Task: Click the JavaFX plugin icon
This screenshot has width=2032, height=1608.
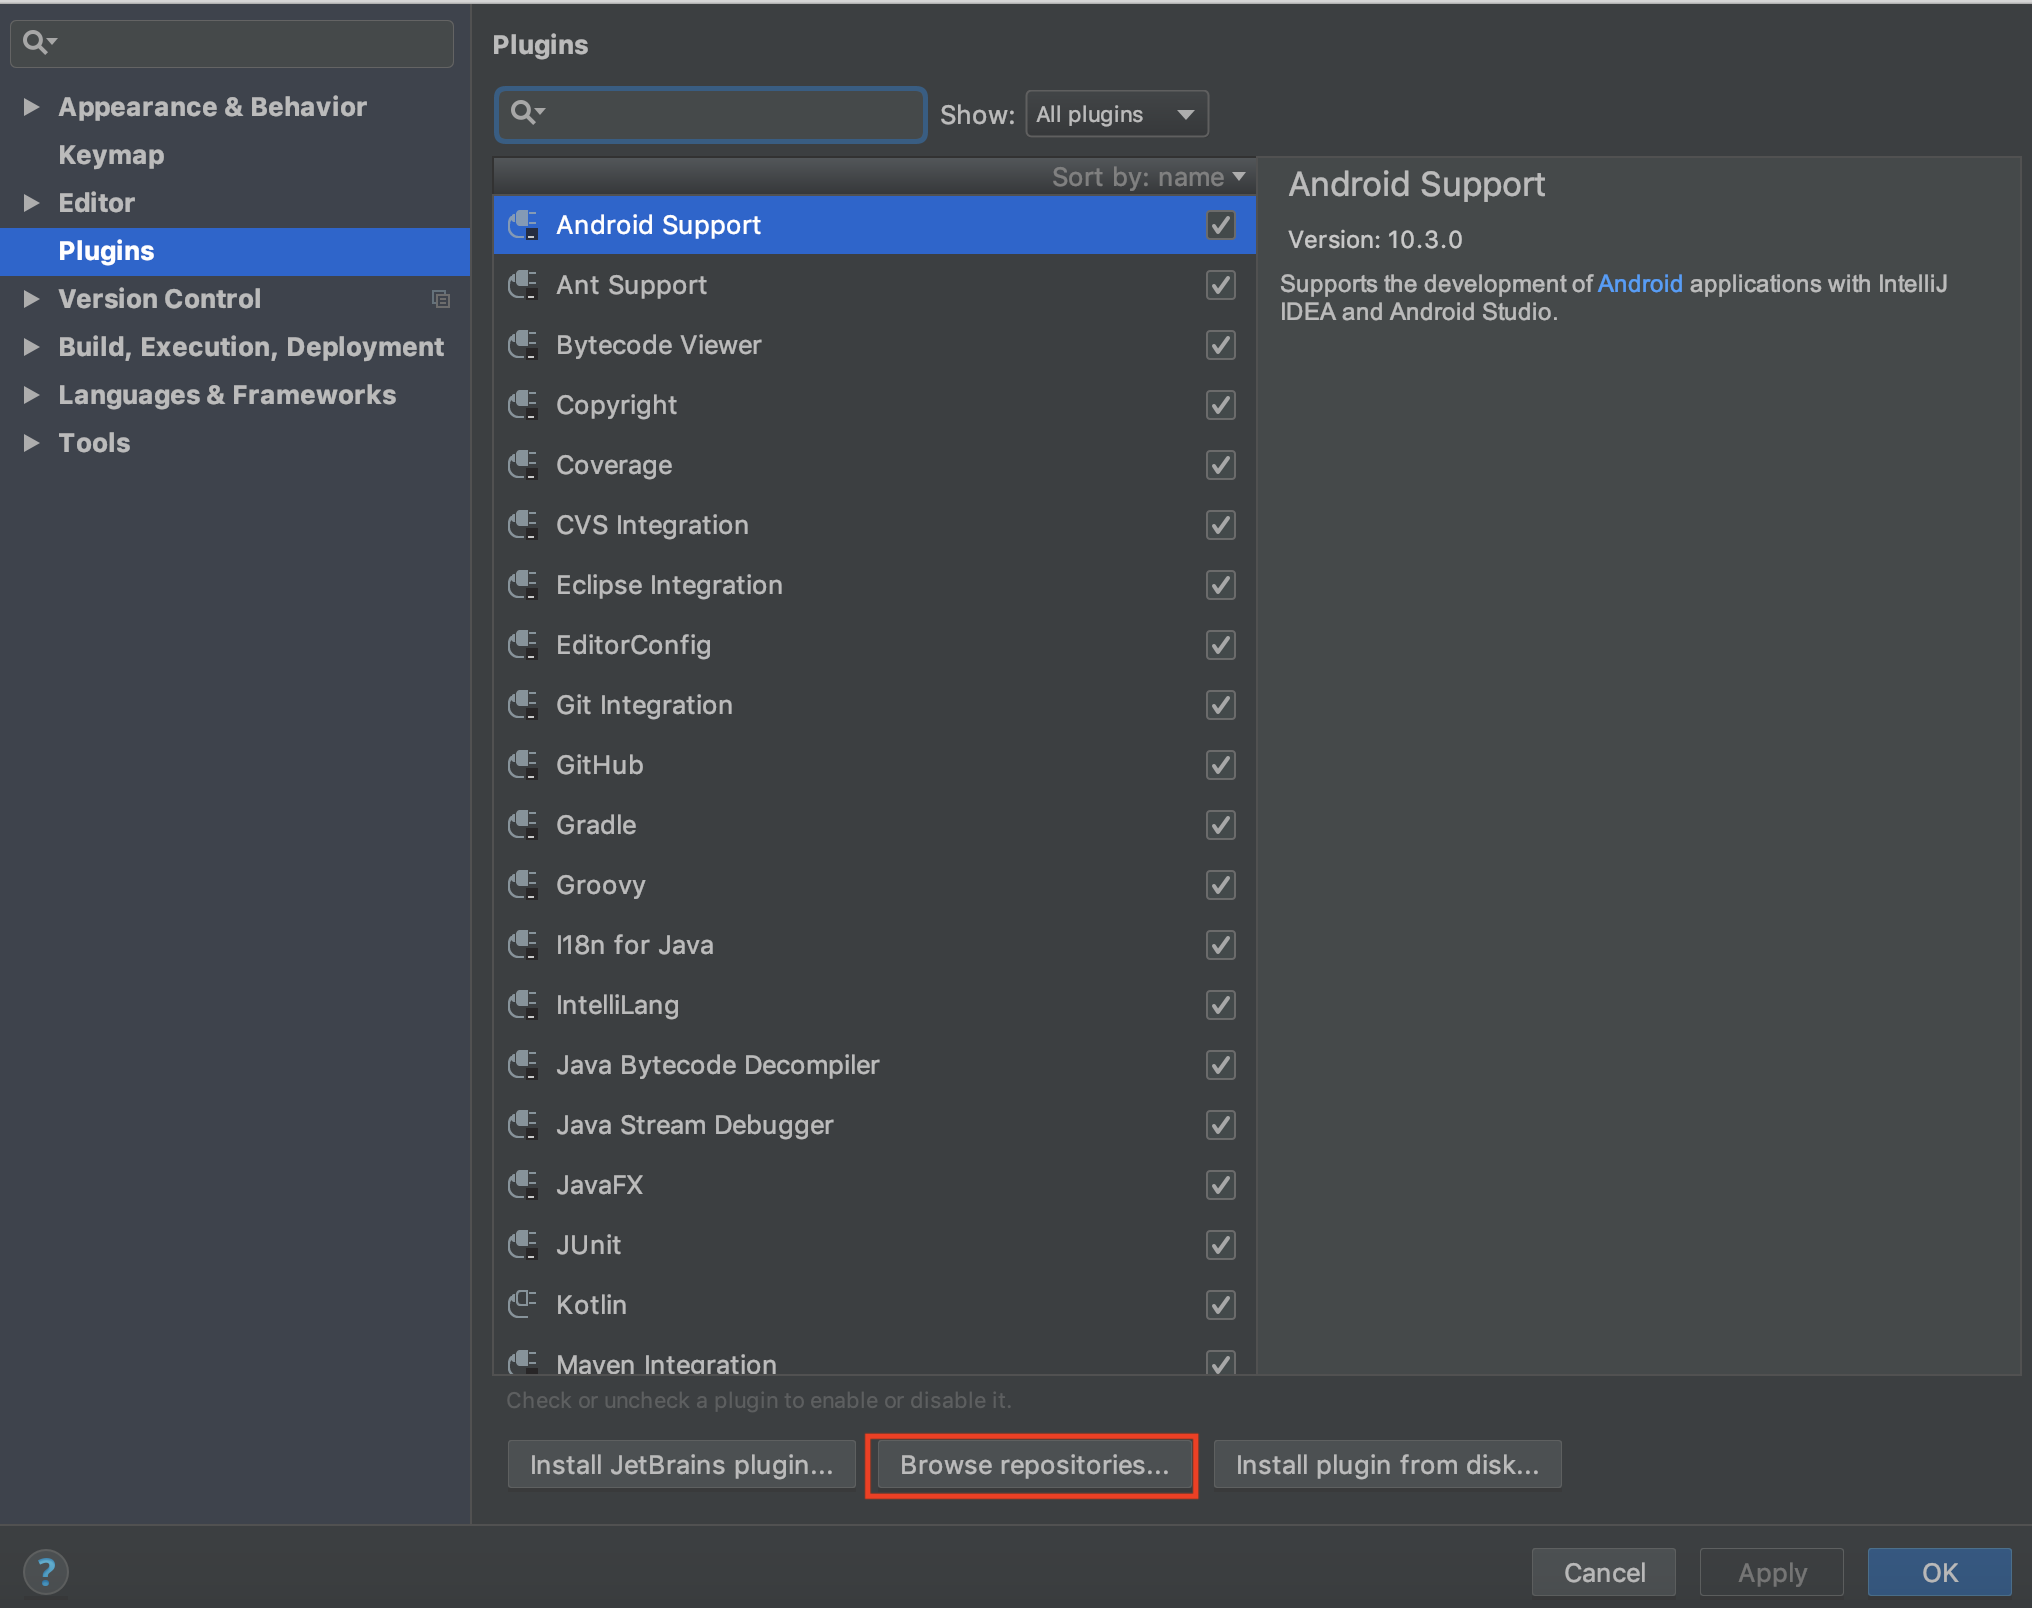Action: pyautogui.click(x=523, y=1185)
